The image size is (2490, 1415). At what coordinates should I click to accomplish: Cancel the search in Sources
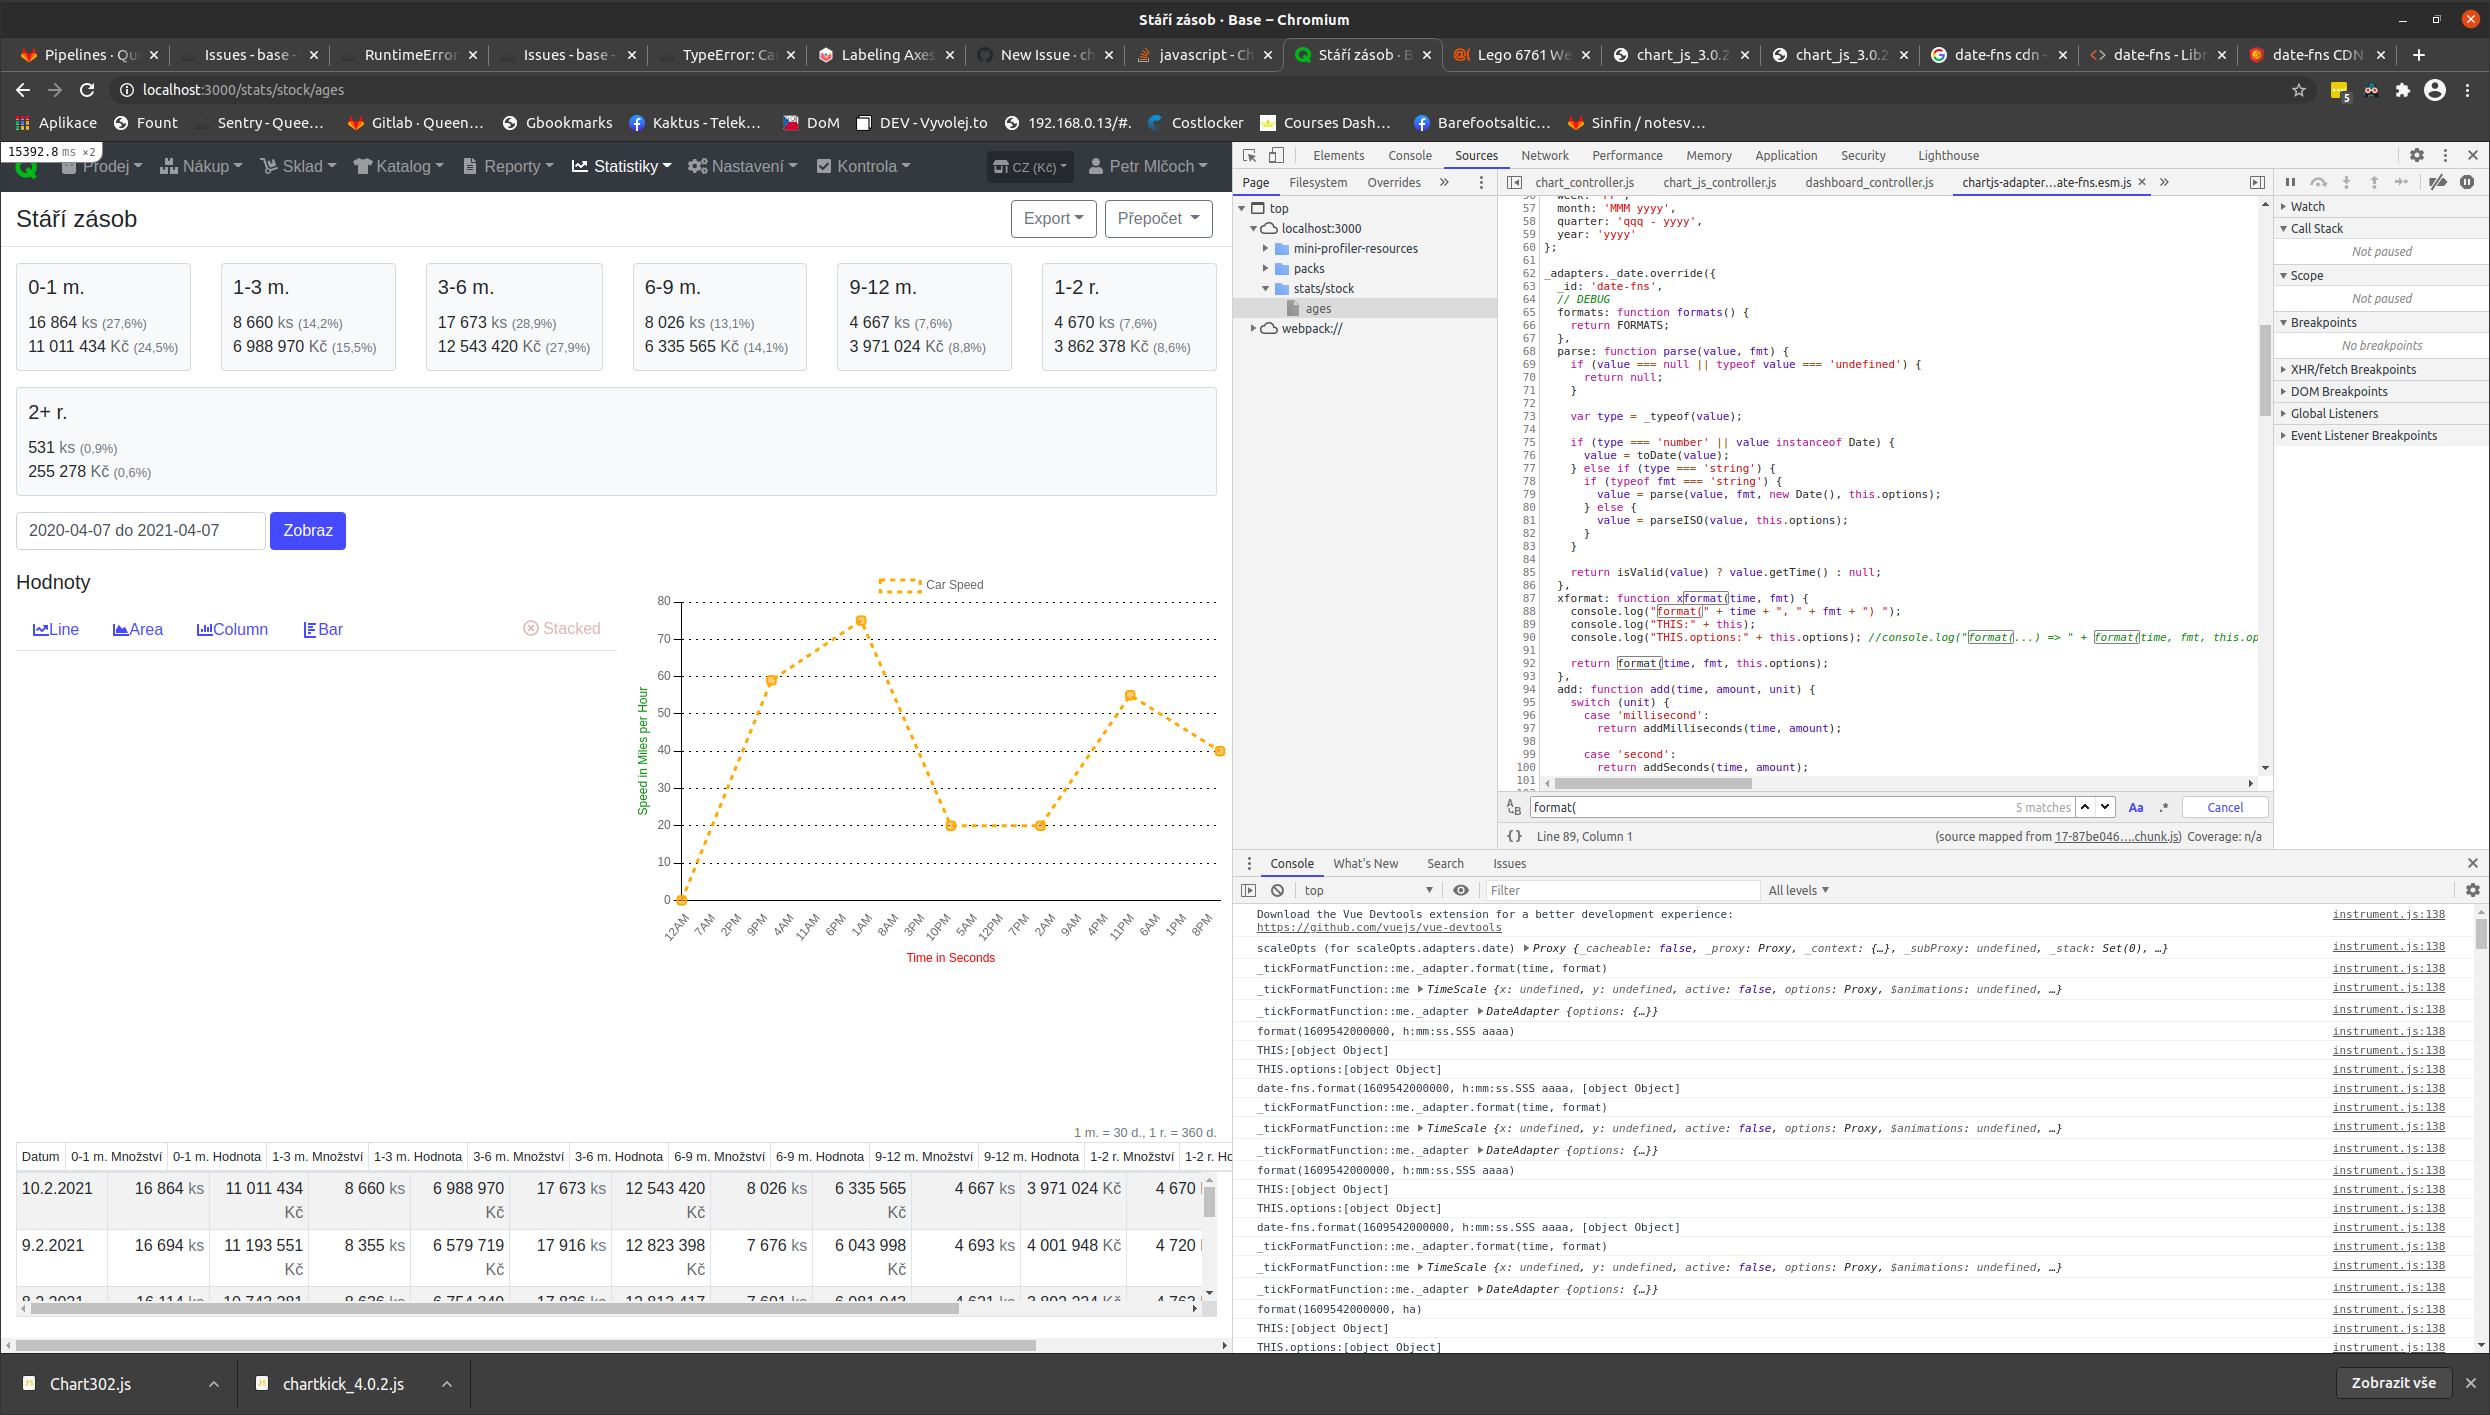tap(2224, 807)
